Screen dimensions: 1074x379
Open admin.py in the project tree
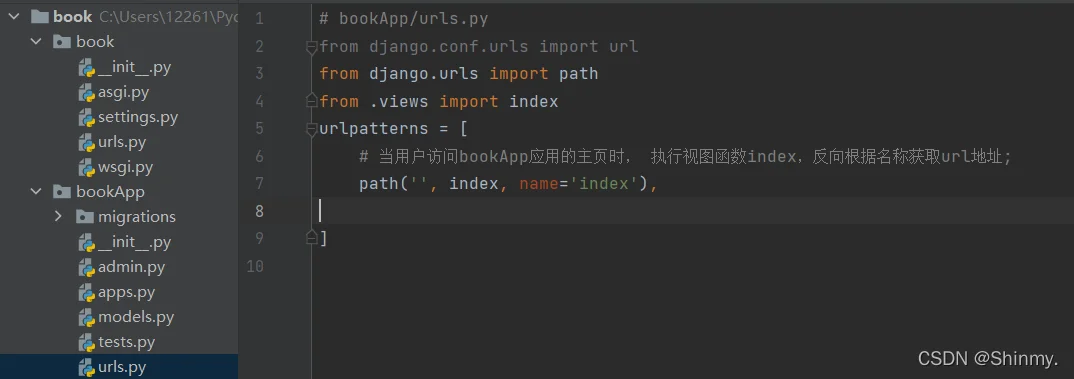pyautogui.click(x=132, y=267)
